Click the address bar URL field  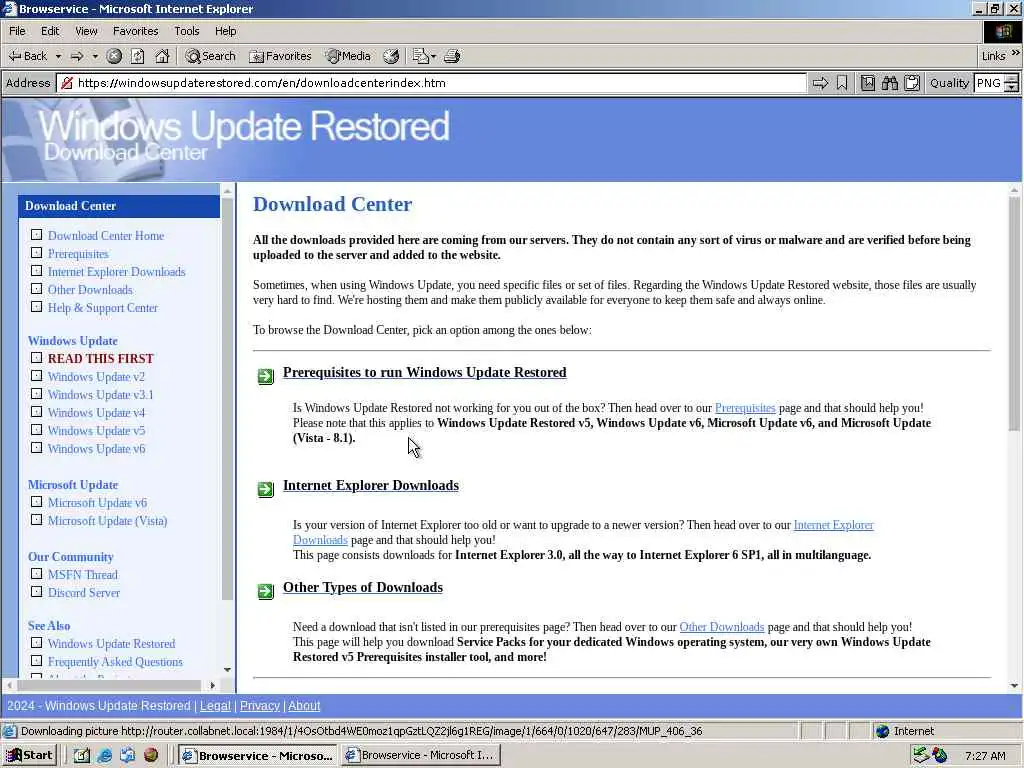pos(431,83)
